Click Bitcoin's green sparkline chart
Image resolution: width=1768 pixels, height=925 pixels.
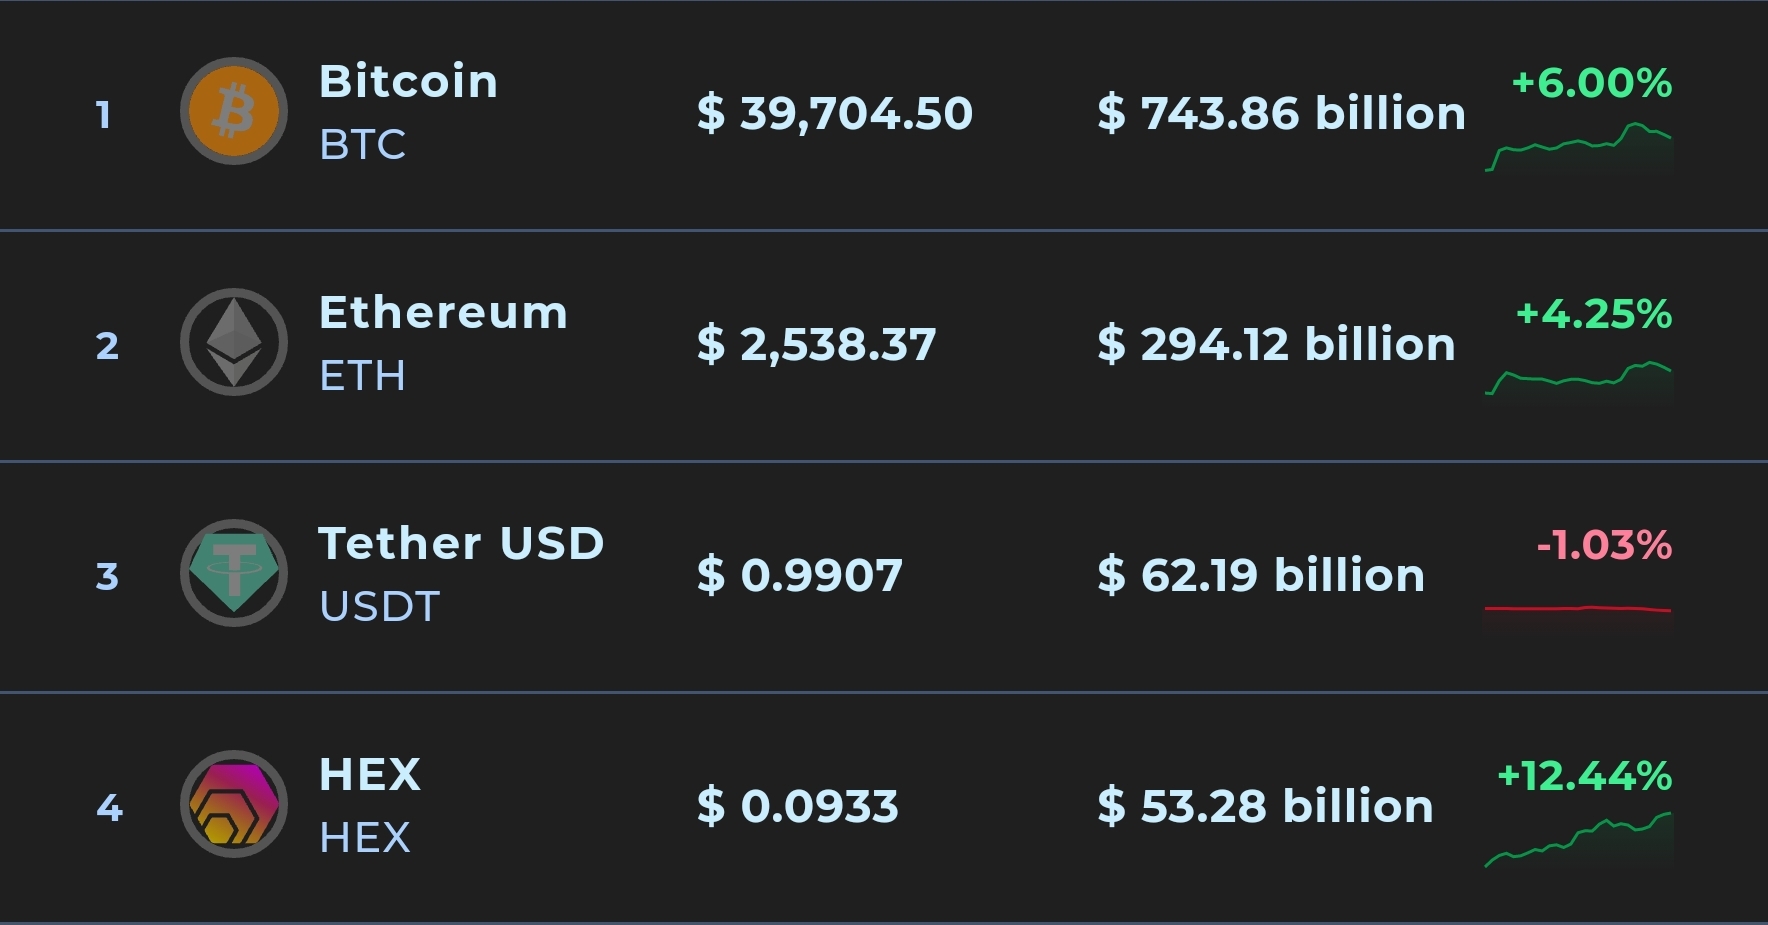(x=1578, y=148)
